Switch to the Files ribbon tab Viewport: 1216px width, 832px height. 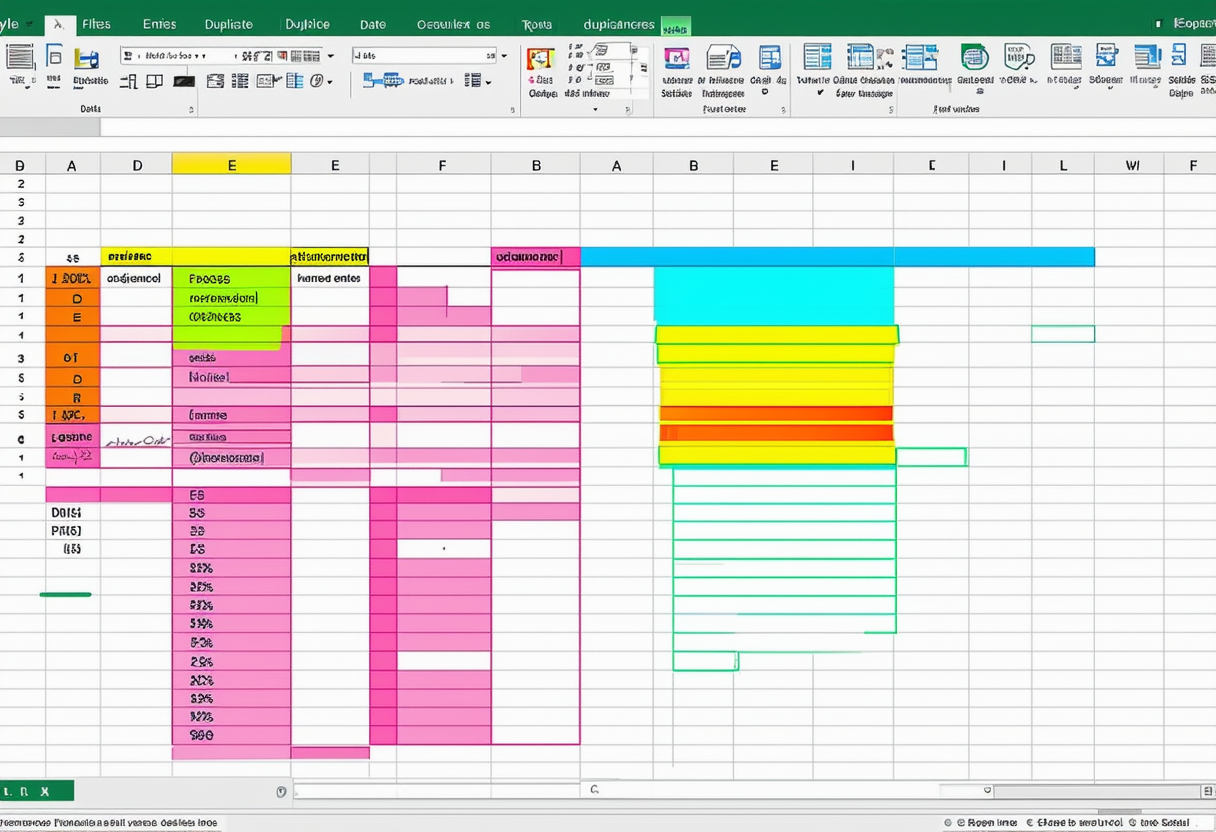[x=96, y=24]
